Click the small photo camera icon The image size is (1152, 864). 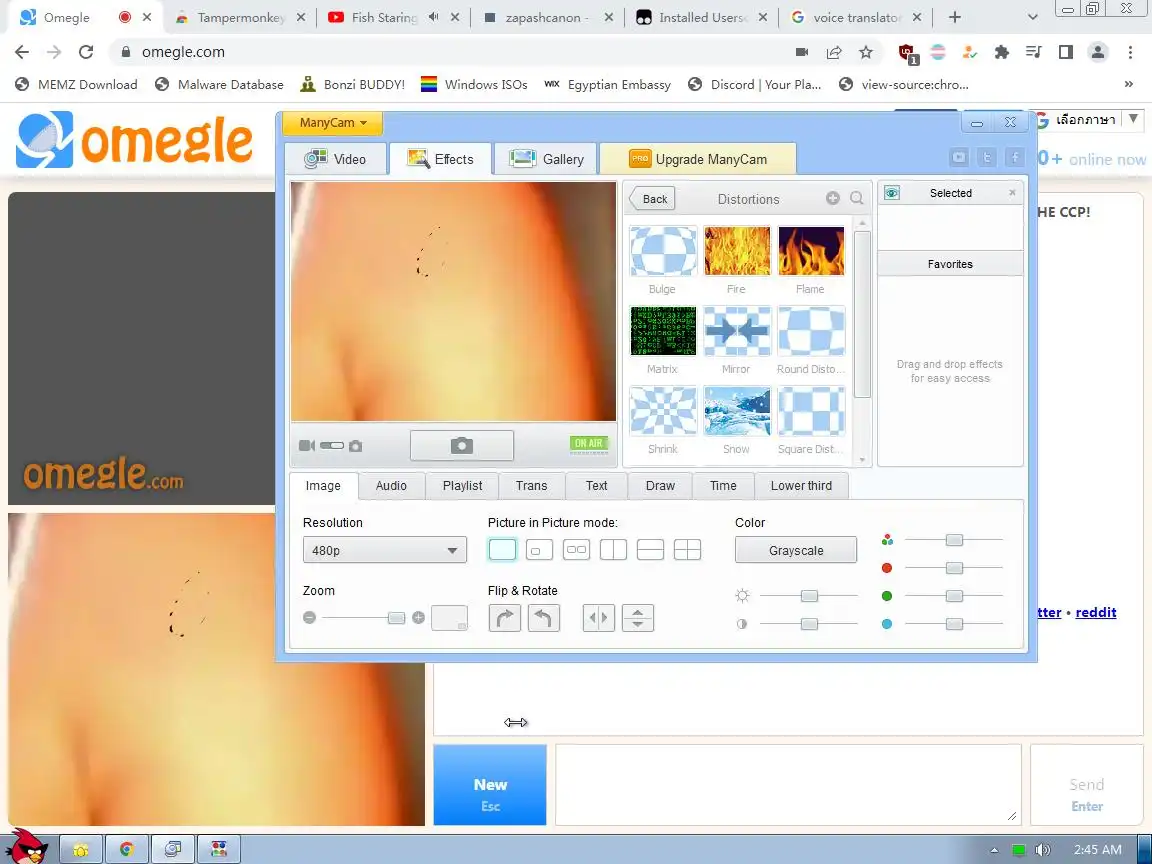pyautogui.click(x=356, y=446)
